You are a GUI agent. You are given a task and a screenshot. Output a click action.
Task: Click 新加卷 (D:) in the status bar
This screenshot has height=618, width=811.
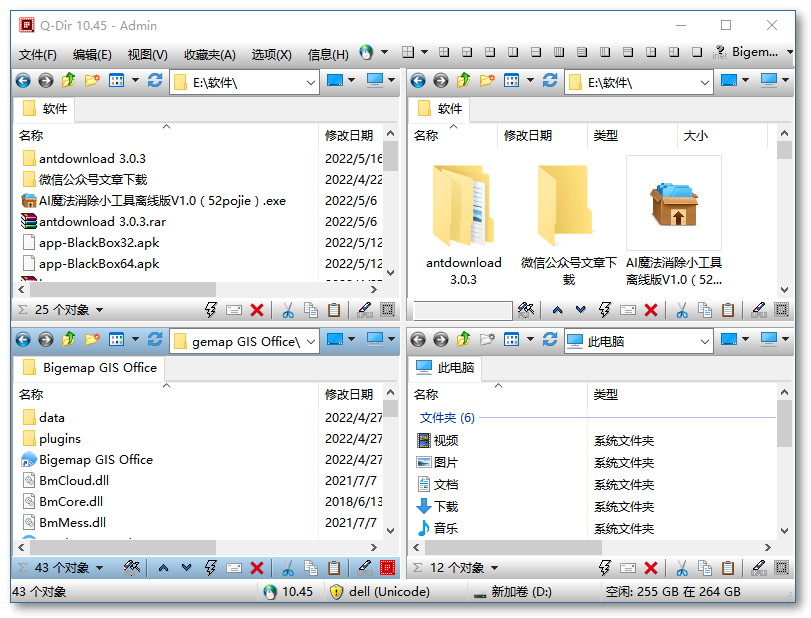(513, 592)
